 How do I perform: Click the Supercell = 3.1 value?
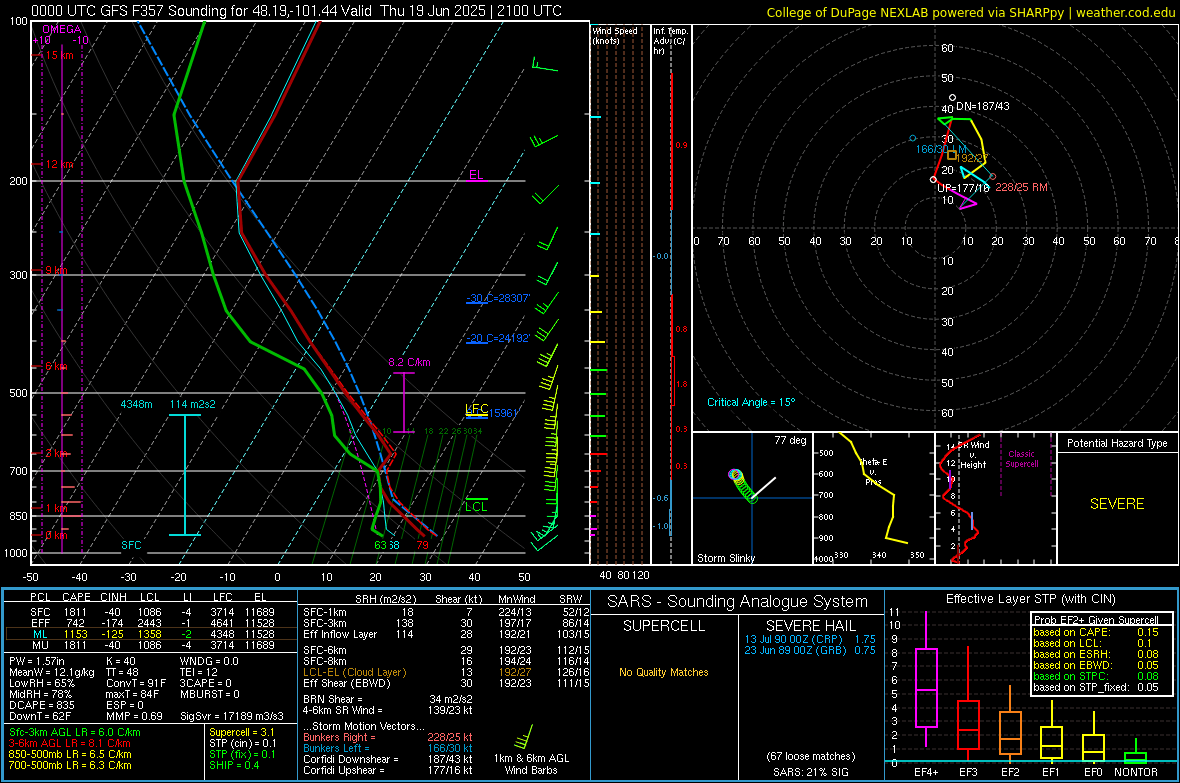coord(242,732)
